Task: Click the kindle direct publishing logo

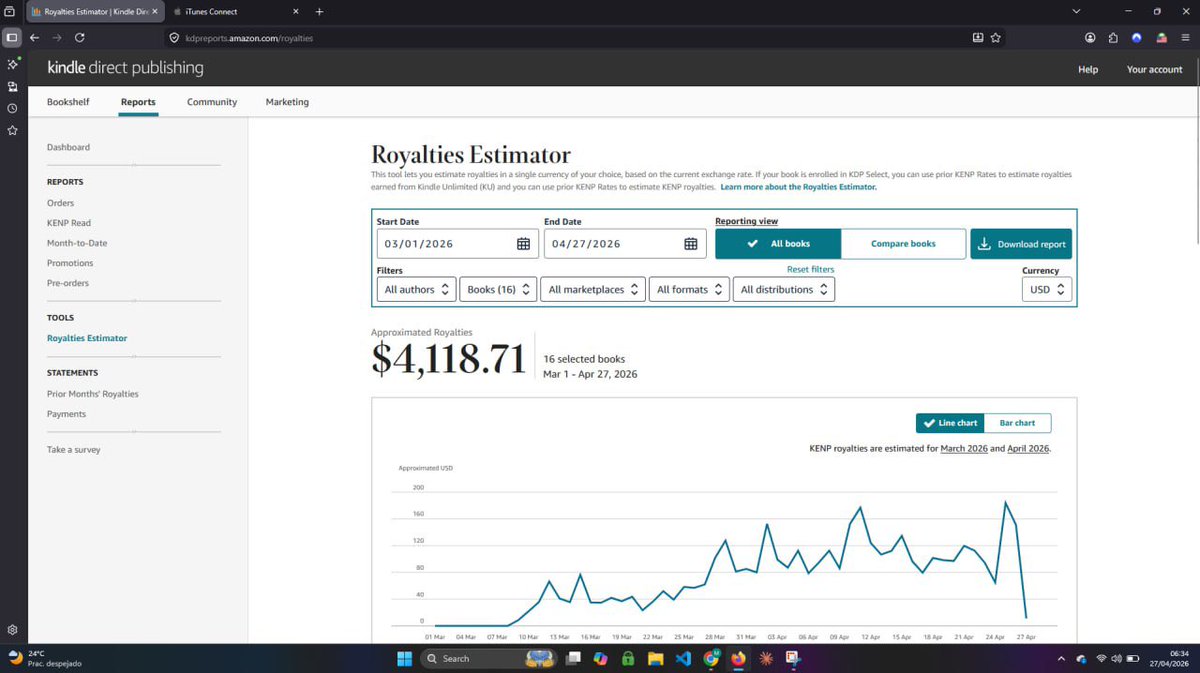Action: pos(125,68)
